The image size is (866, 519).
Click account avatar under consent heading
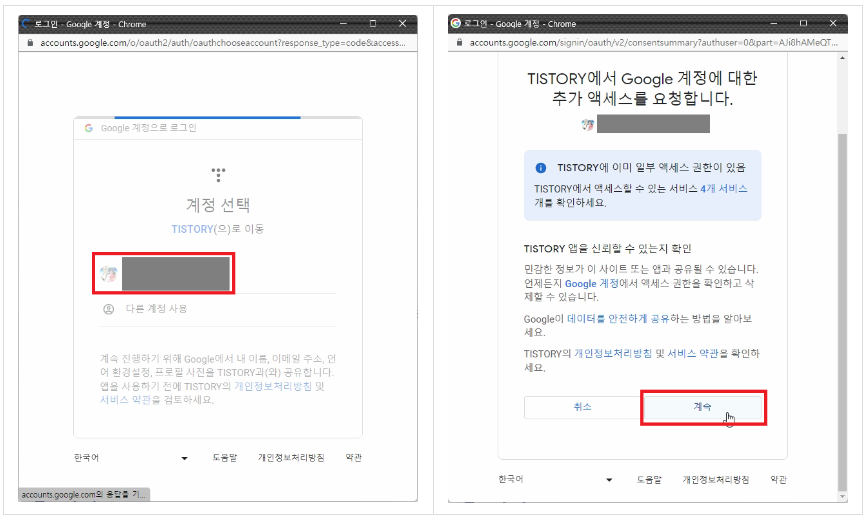(588, 125)
